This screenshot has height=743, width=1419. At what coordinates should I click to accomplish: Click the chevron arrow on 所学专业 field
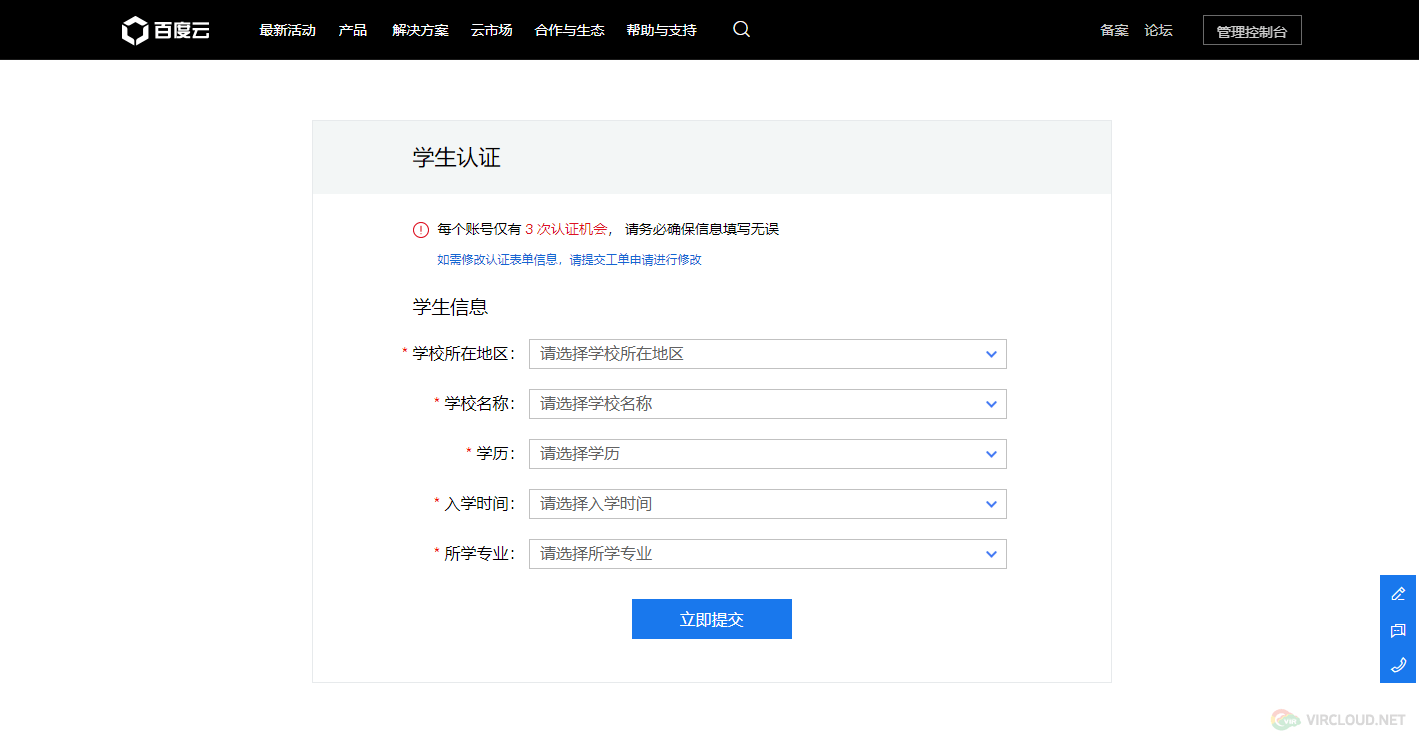991,553
